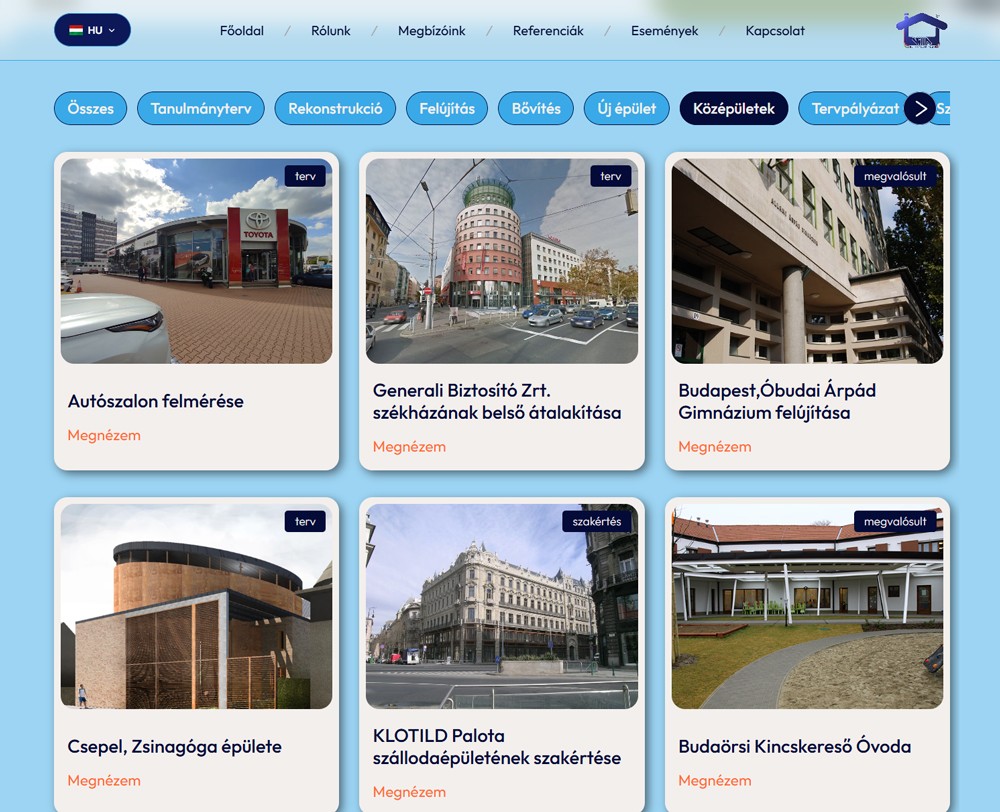
Task: Filter by Új épület
Action: pyautogui.click(x=626, y=108)
